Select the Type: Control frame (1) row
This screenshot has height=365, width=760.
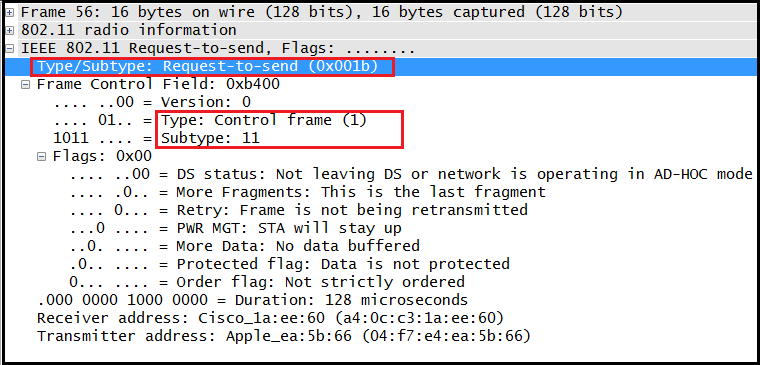[x=211, y=120]
